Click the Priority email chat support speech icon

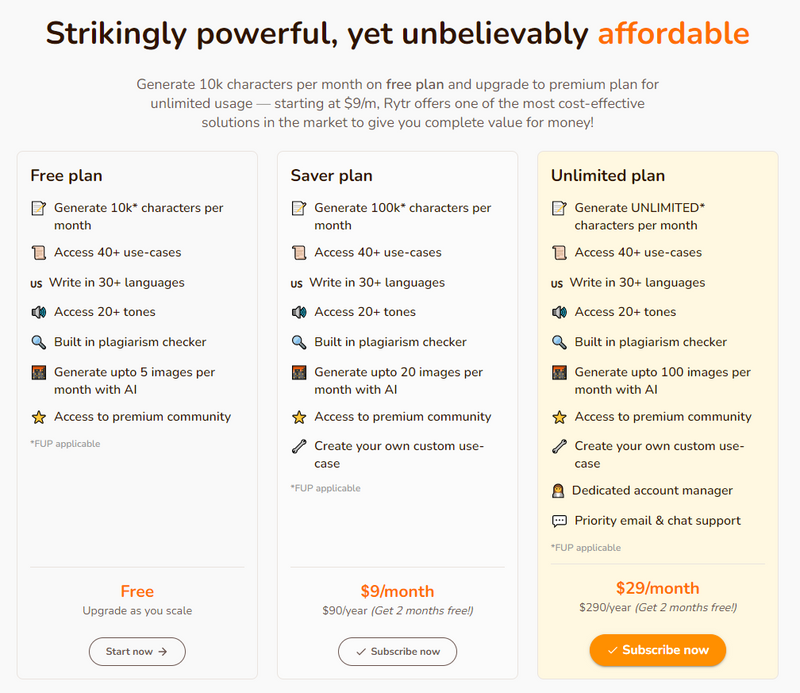[559, 521]
